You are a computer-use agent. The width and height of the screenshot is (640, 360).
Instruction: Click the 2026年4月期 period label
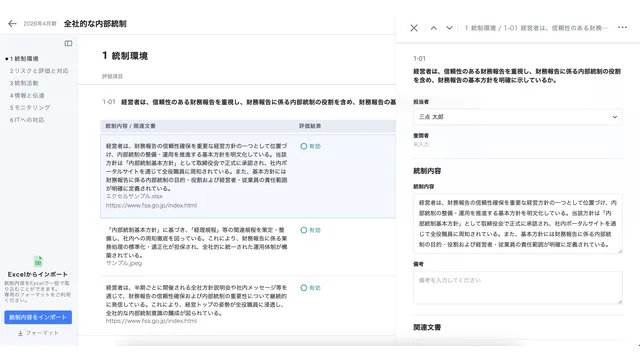40,24
